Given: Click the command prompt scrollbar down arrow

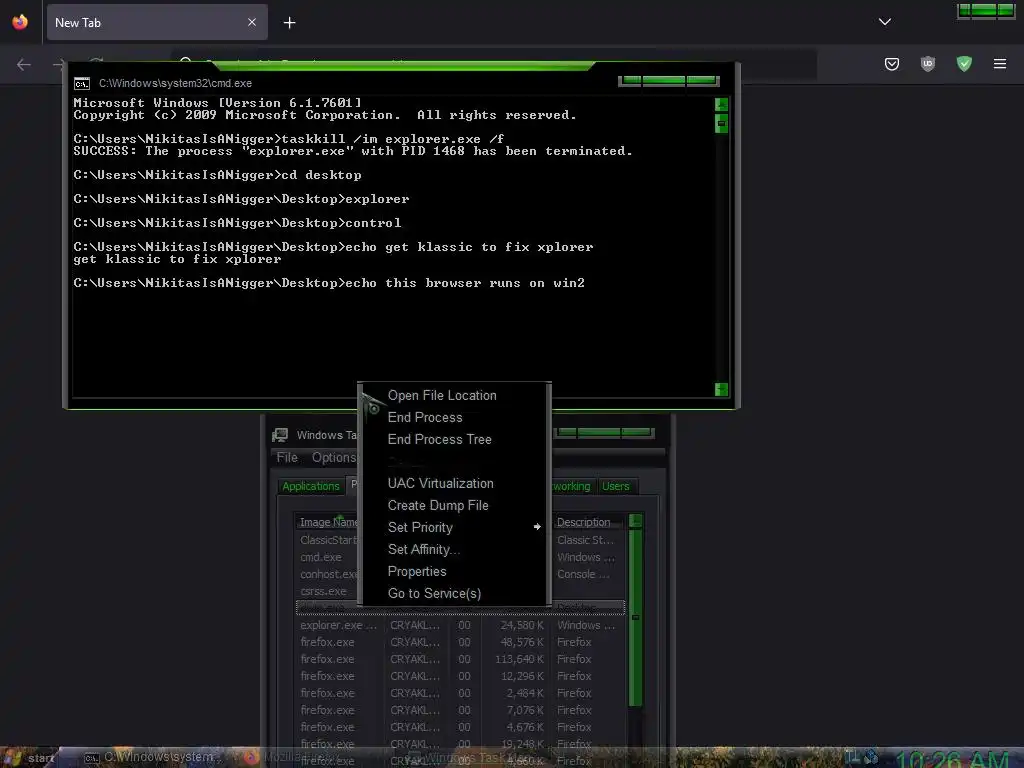Looking at the screenshot, I should [721, 390].
